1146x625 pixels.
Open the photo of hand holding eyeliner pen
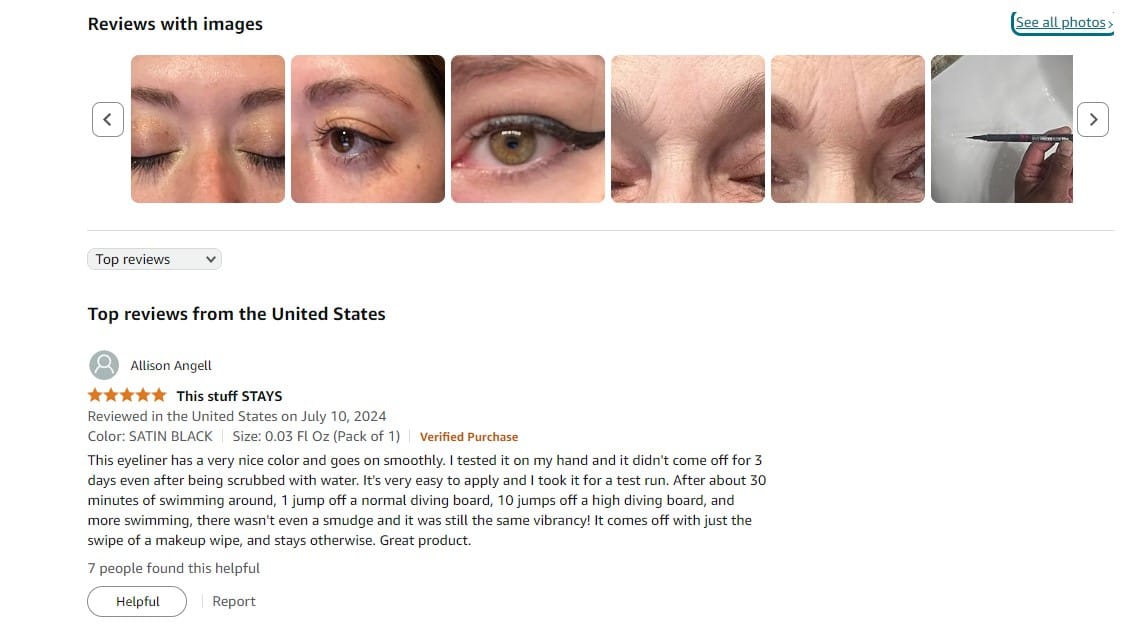click(1002, 129)
